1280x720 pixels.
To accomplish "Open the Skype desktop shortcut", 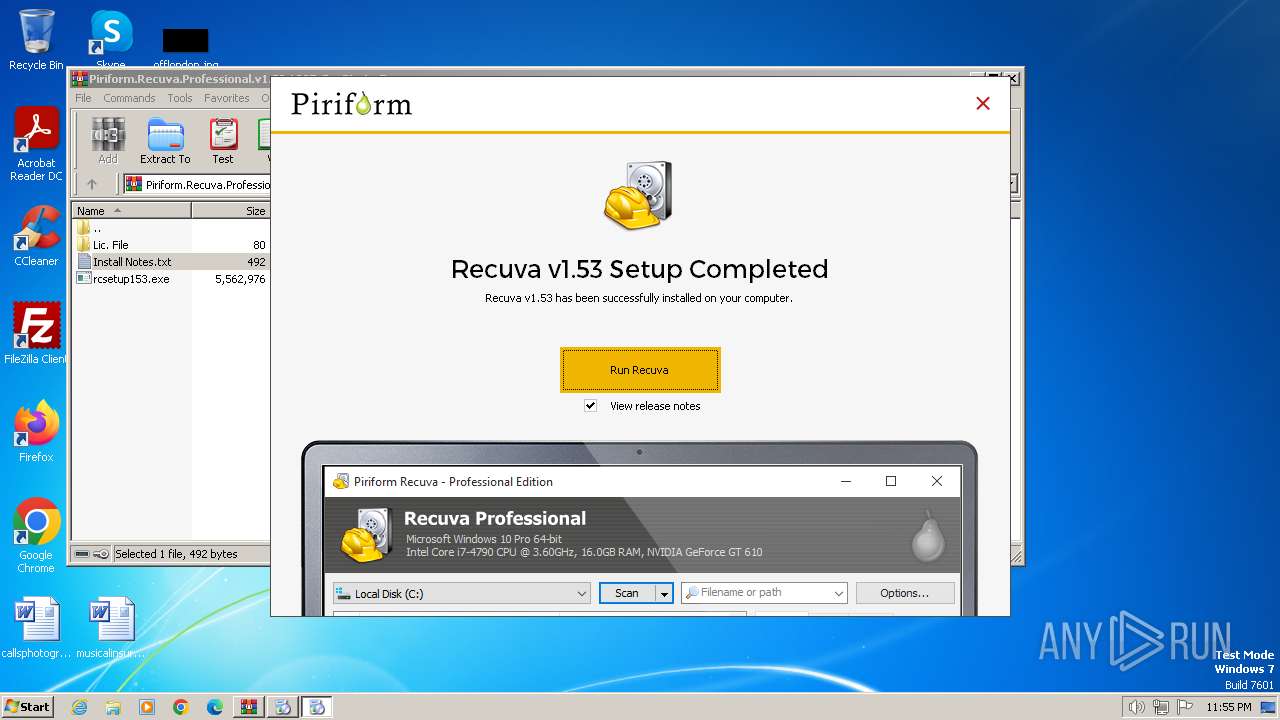I will coord(110,40).
